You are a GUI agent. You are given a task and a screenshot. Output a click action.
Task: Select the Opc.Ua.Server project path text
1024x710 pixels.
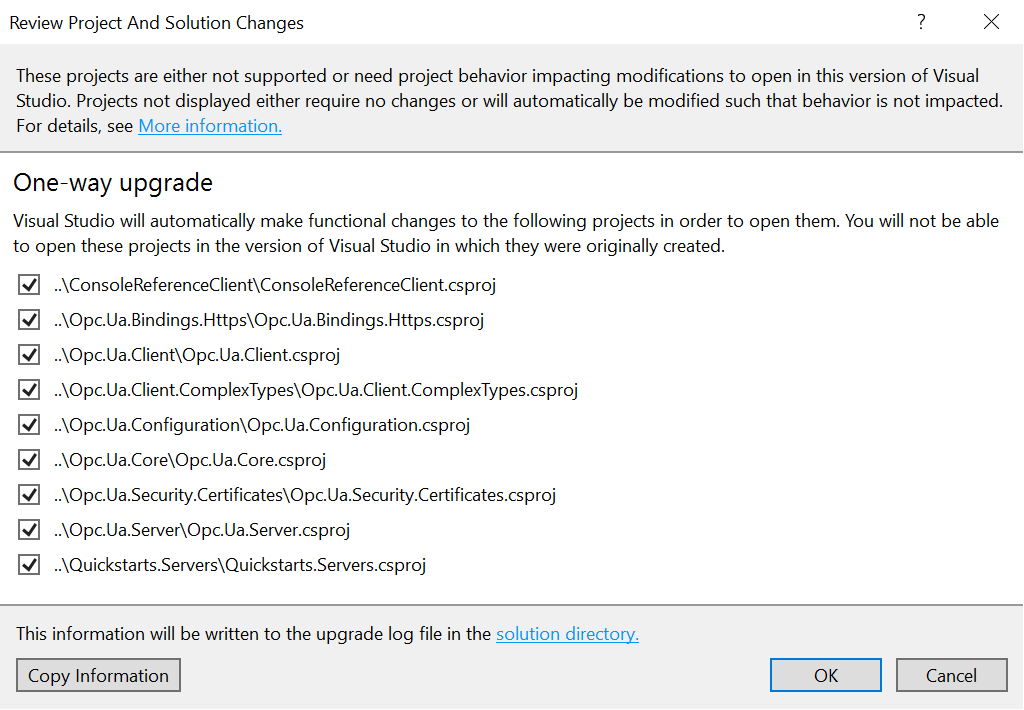pyautogui.click(x=200, y=529)
